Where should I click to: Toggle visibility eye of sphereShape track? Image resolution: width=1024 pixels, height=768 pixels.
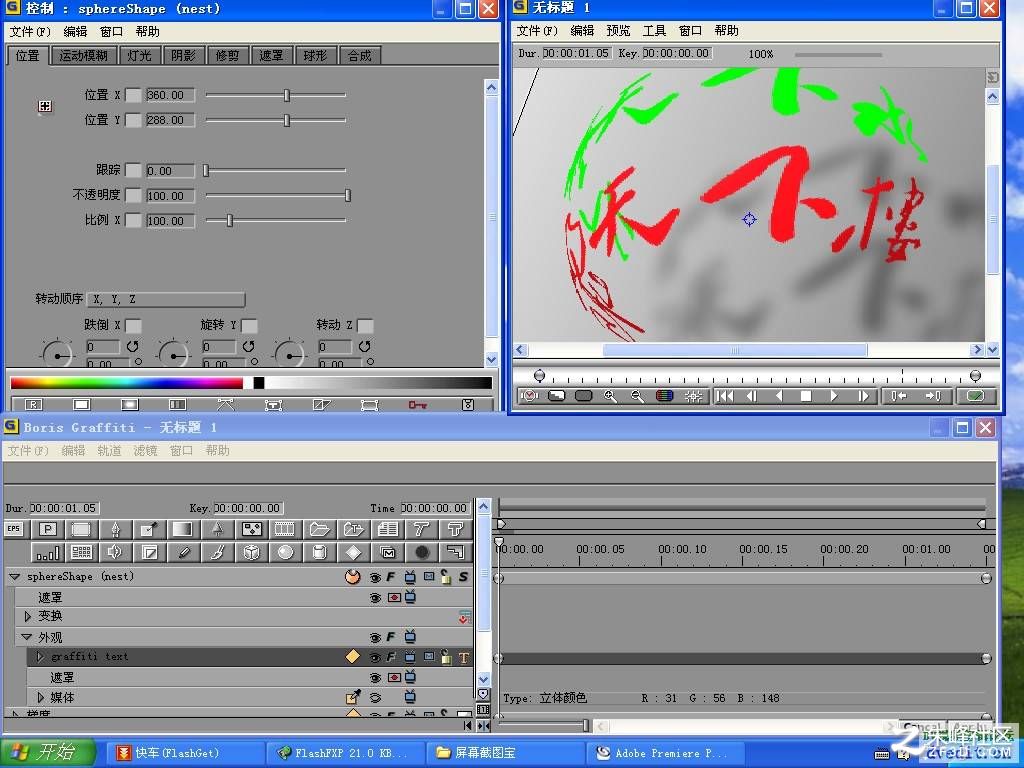(x=375, y=577)
